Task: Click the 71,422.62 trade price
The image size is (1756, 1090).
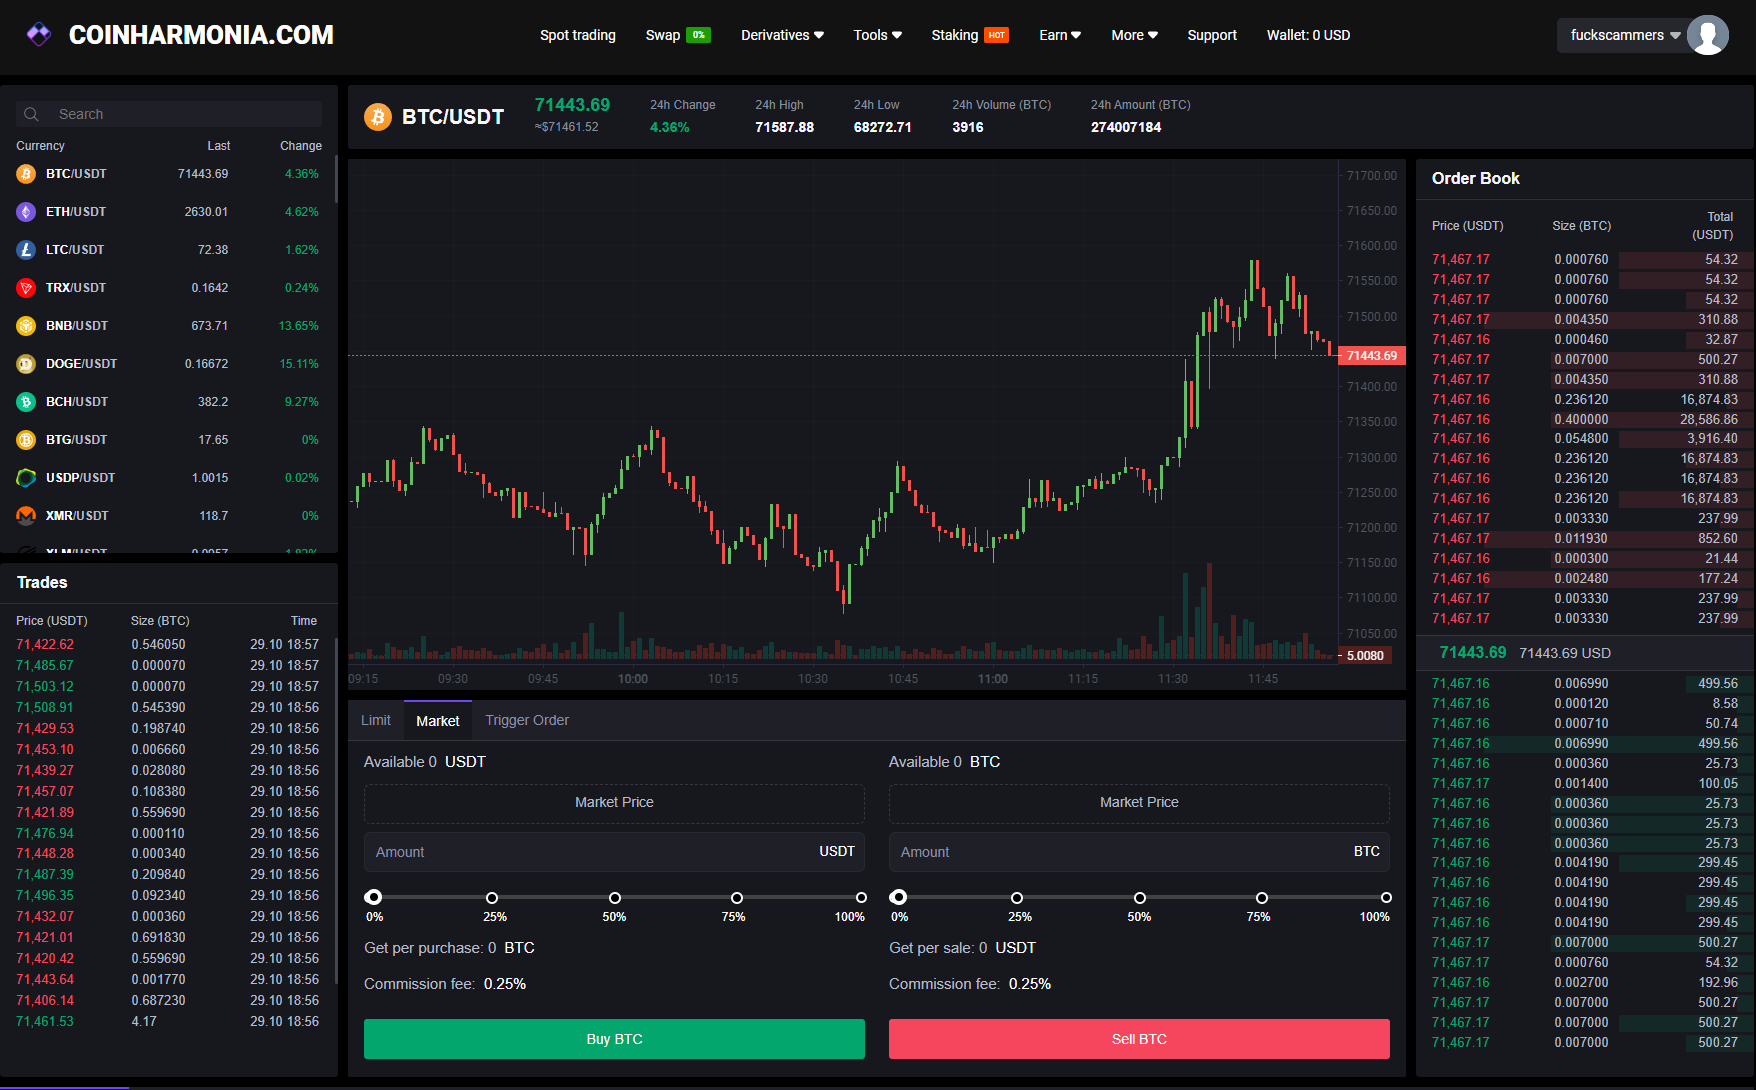Action: tap(45, 645)
